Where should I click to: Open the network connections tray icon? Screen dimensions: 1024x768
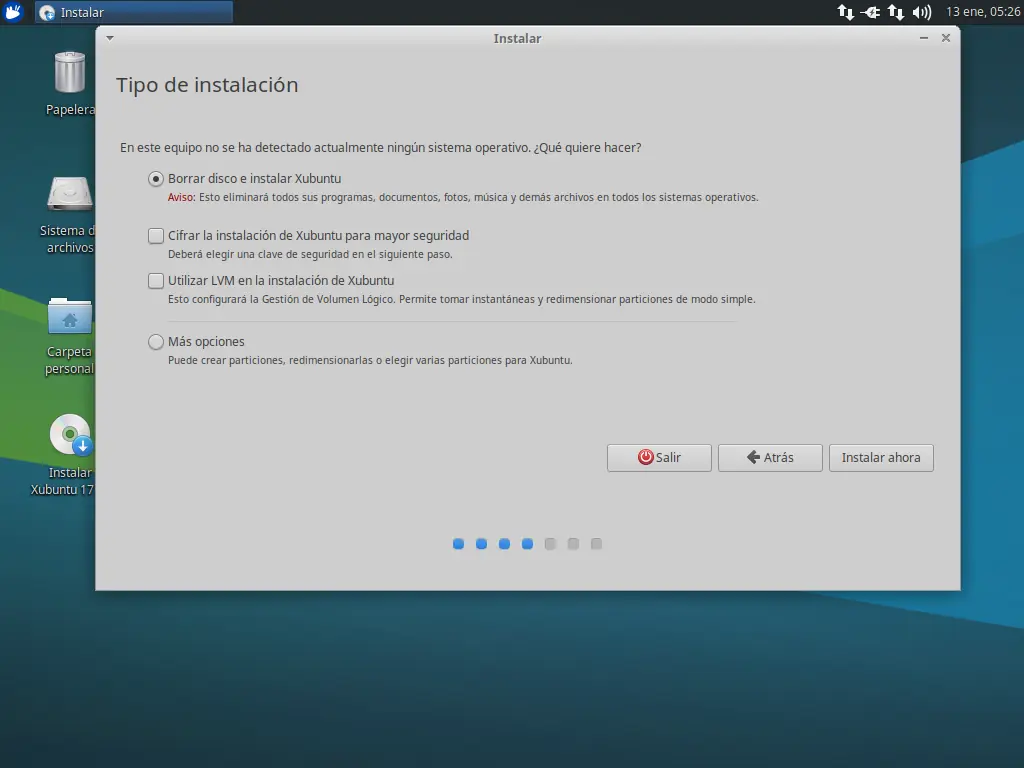(846, 12)
